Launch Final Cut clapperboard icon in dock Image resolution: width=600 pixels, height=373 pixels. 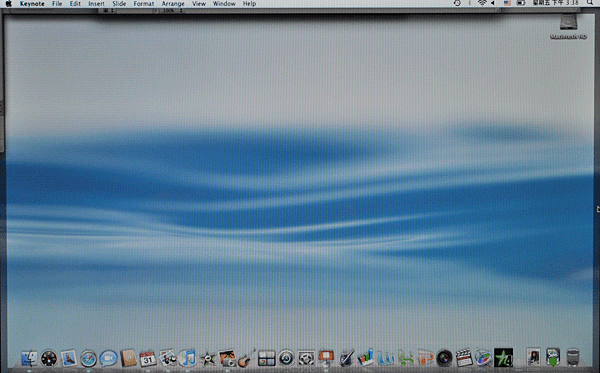click(x=464, y=358)
